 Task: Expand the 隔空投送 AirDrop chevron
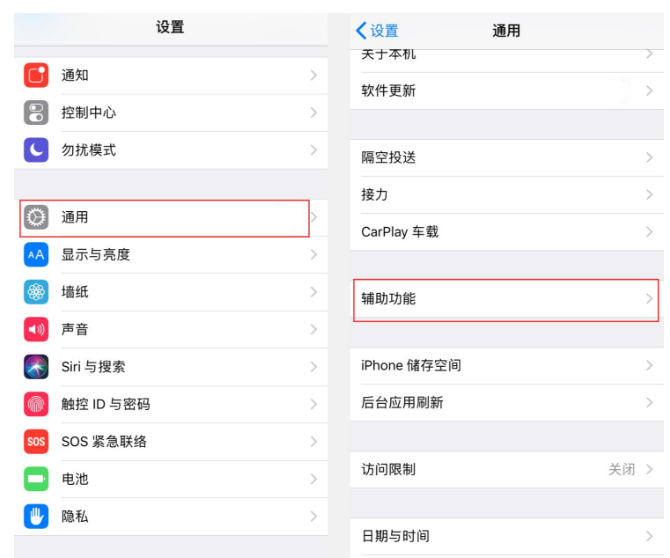point(649,158)
